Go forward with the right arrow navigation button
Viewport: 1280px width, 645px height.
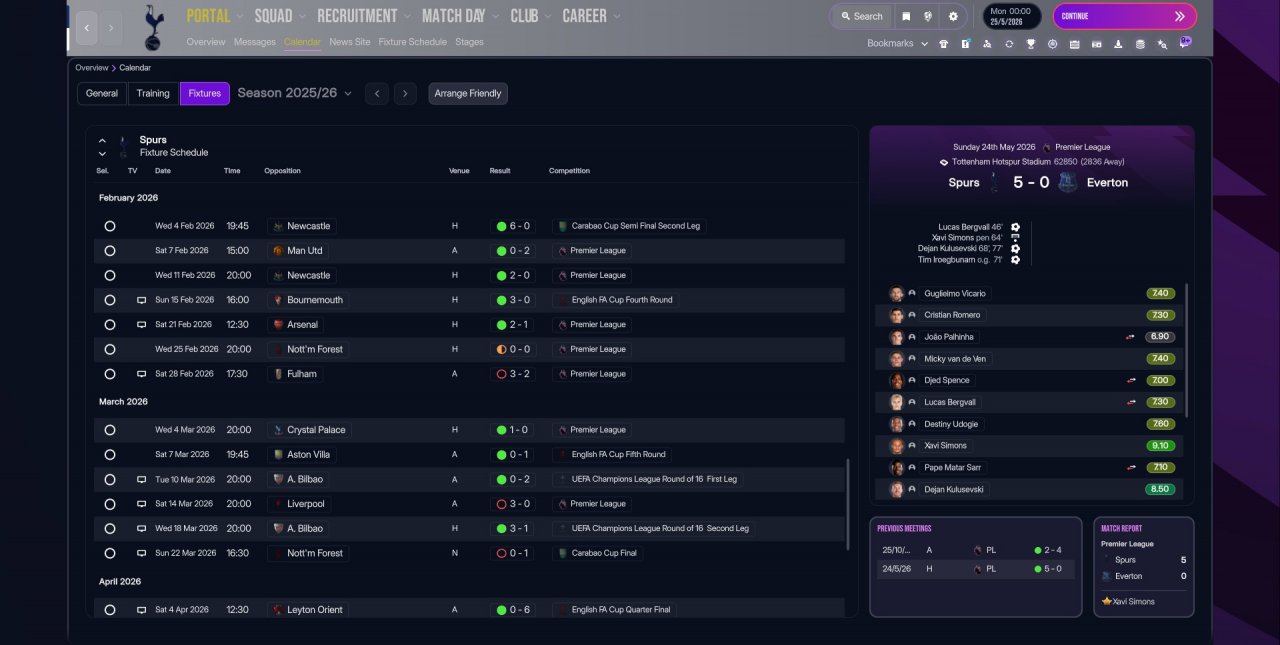pos(112,28)
